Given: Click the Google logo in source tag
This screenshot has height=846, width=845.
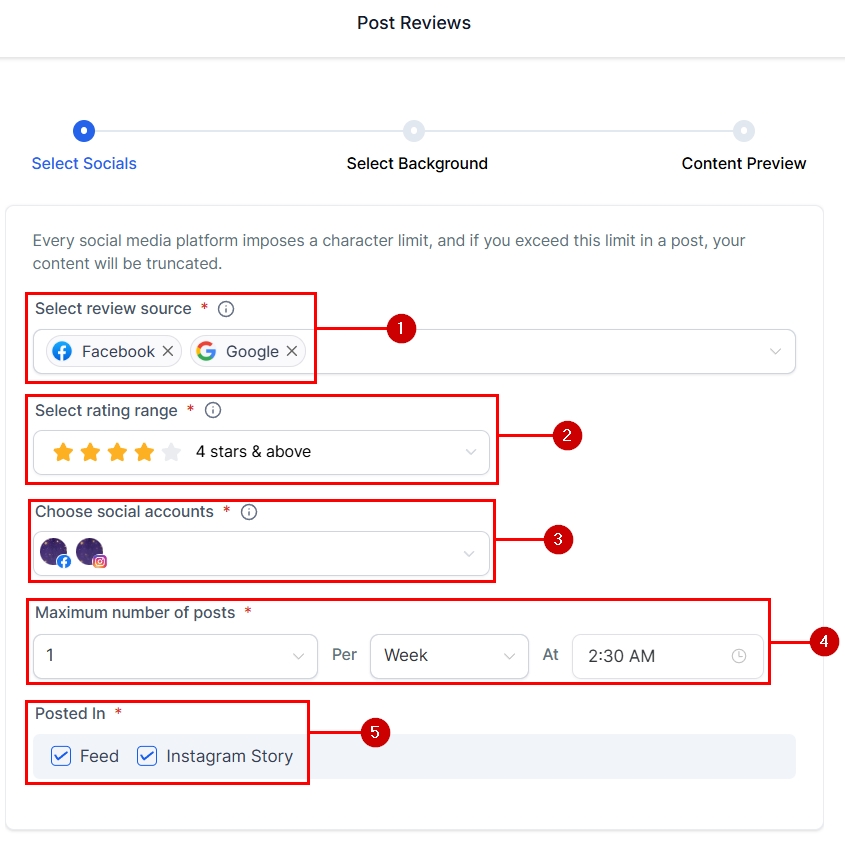Looking at the screenshot, I should (206, 351).
